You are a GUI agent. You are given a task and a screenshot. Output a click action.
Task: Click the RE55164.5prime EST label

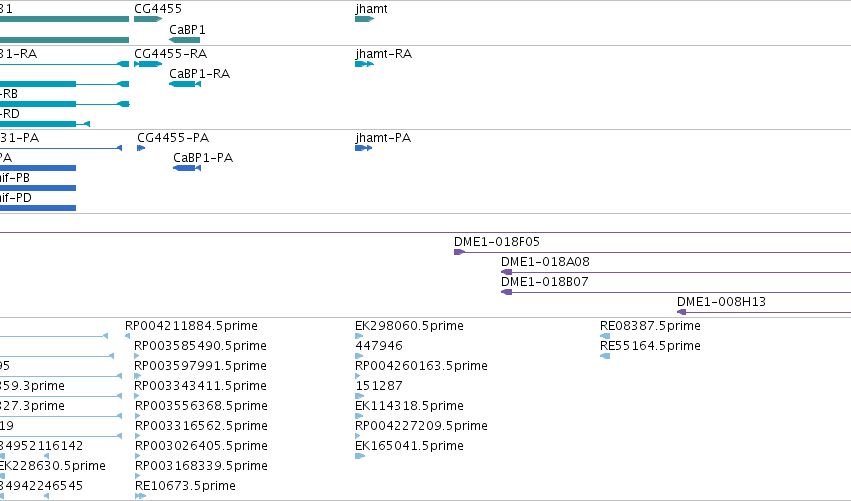coord(650,346)
